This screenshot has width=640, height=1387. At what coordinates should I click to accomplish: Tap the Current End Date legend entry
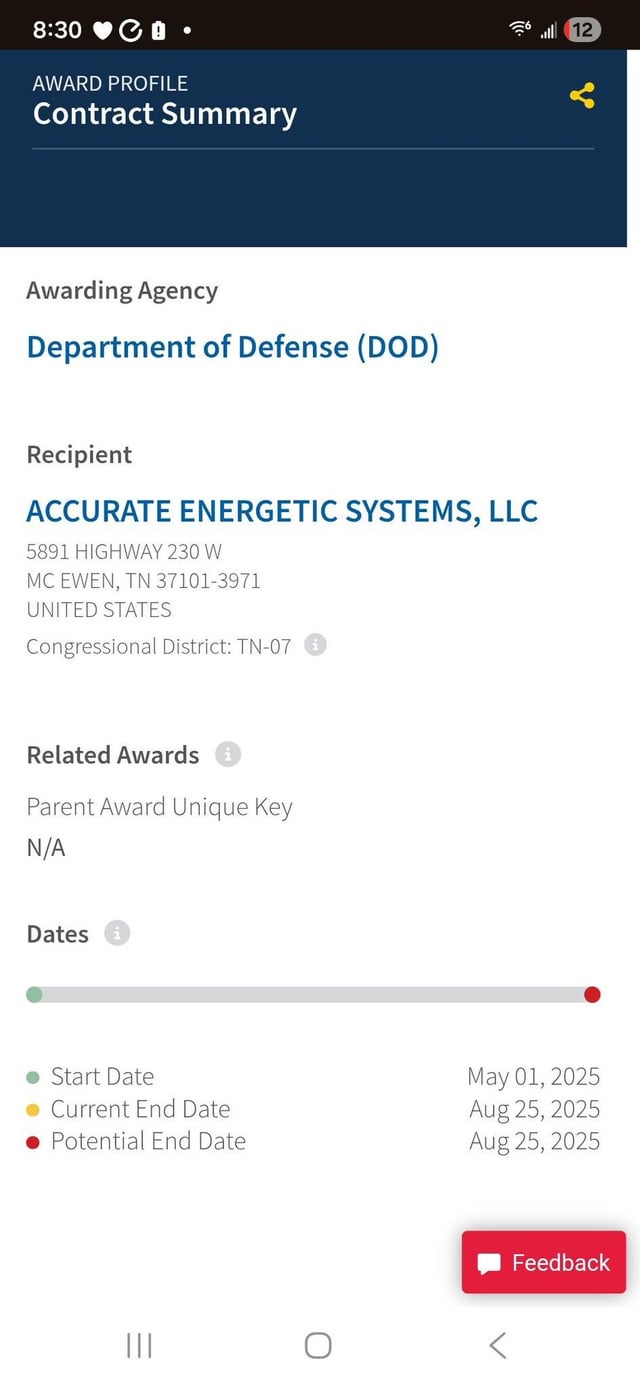140,1109
